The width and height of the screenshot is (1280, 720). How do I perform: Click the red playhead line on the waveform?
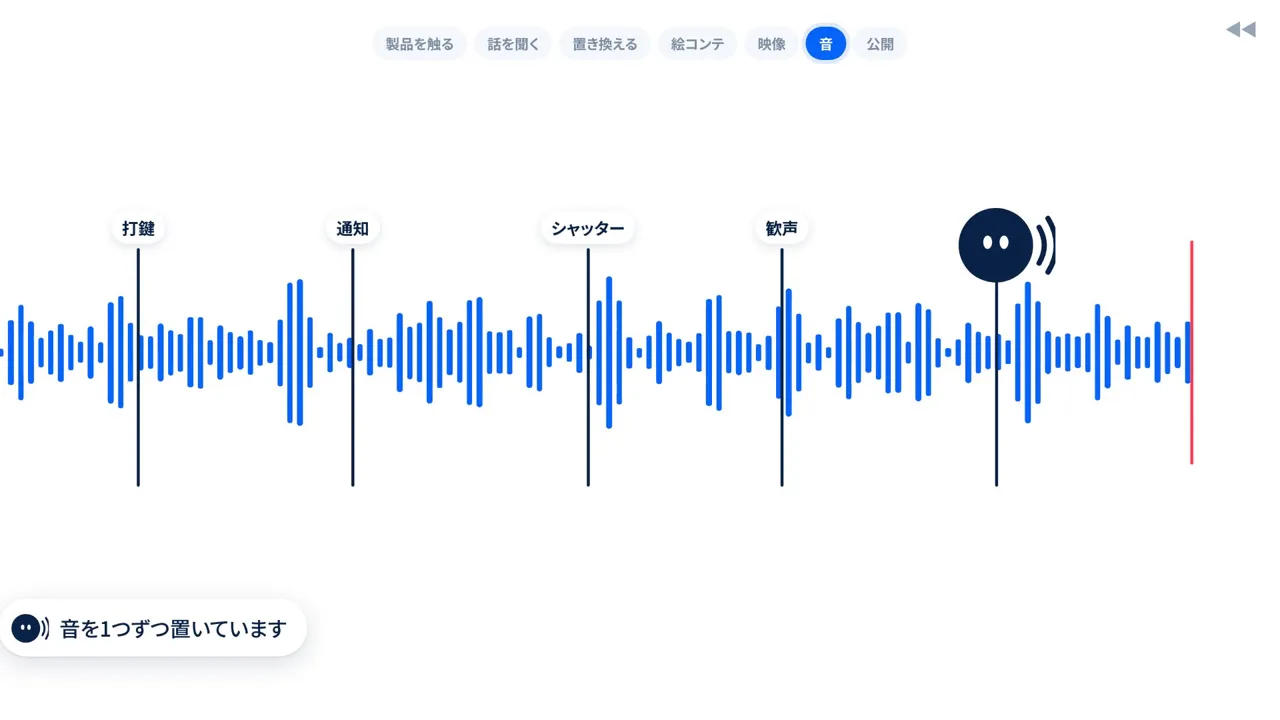[x=1191, y=352]
